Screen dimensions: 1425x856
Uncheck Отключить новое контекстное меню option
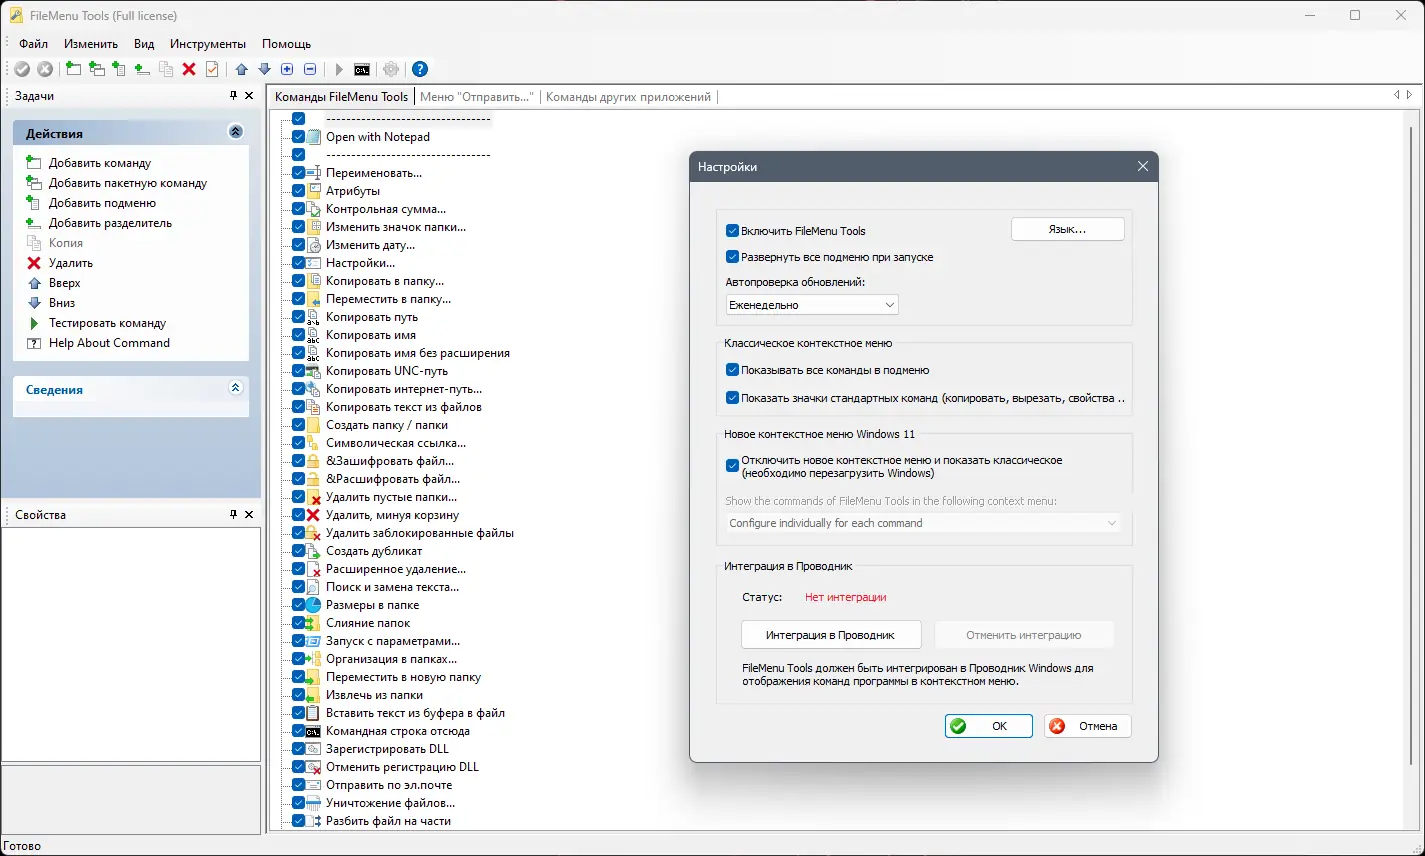pos(733,465)
